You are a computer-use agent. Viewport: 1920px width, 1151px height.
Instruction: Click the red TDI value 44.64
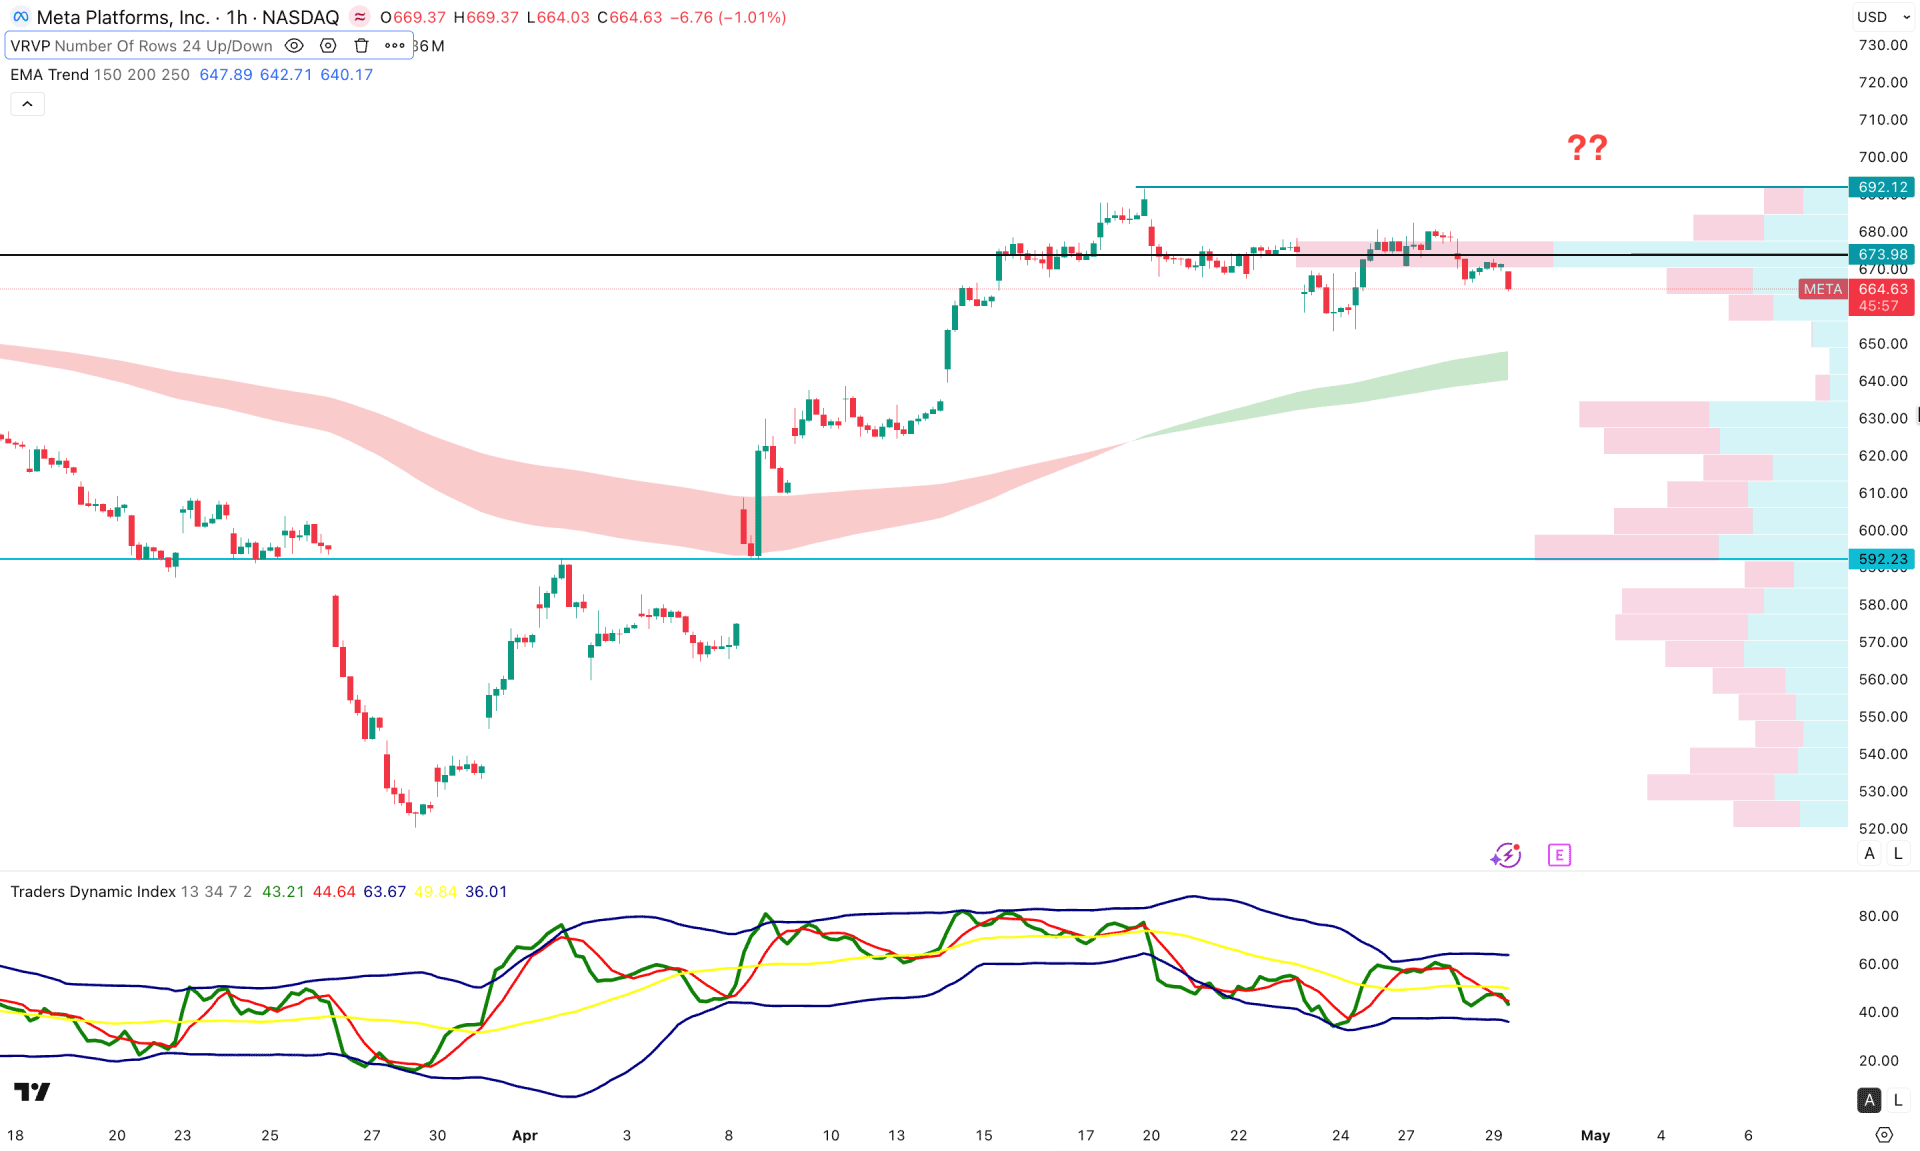point(334,892)
